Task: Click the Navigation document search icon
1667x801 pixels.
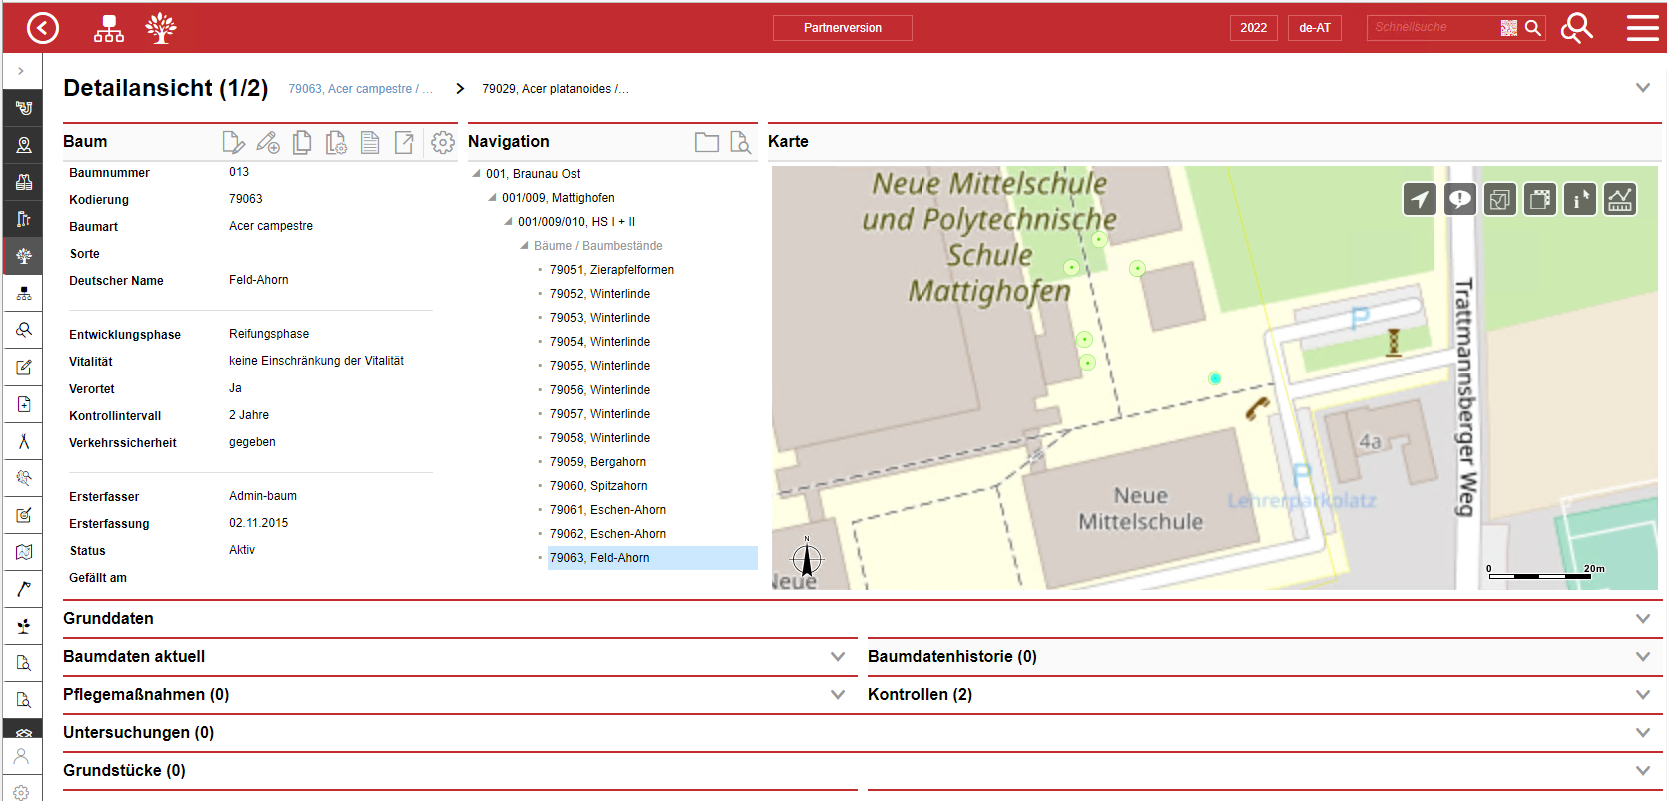Action: 741,142
